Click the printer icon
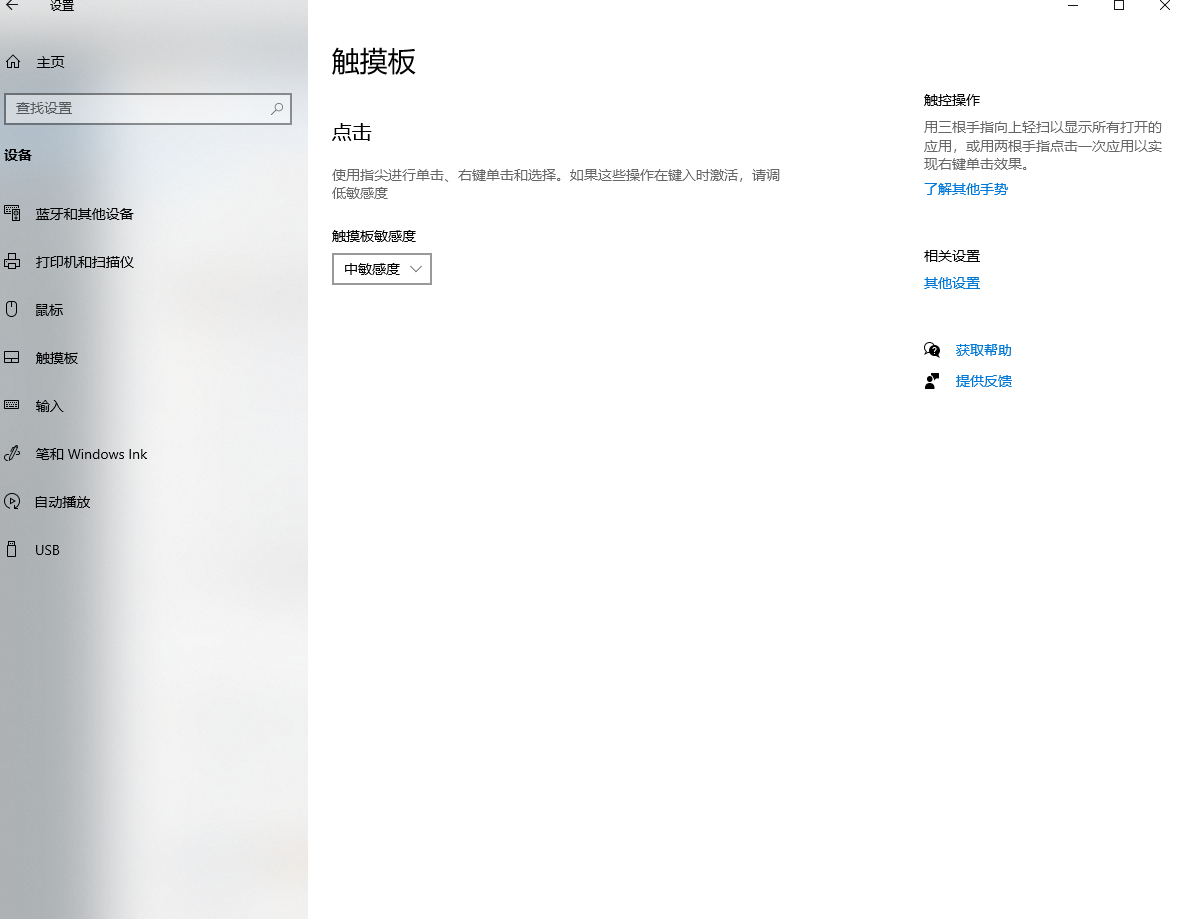 (12, 262)
